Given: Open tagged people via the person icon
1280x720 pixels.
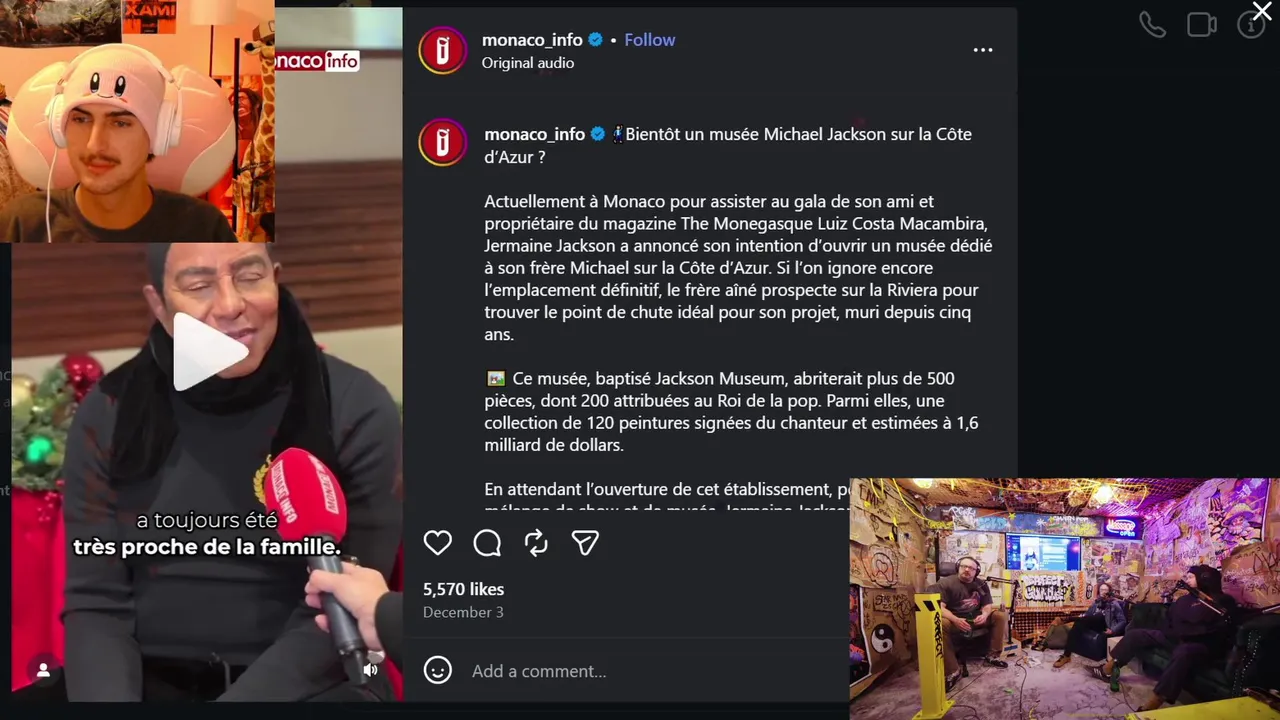Looking at the screenshot, I should coord(43,670).
